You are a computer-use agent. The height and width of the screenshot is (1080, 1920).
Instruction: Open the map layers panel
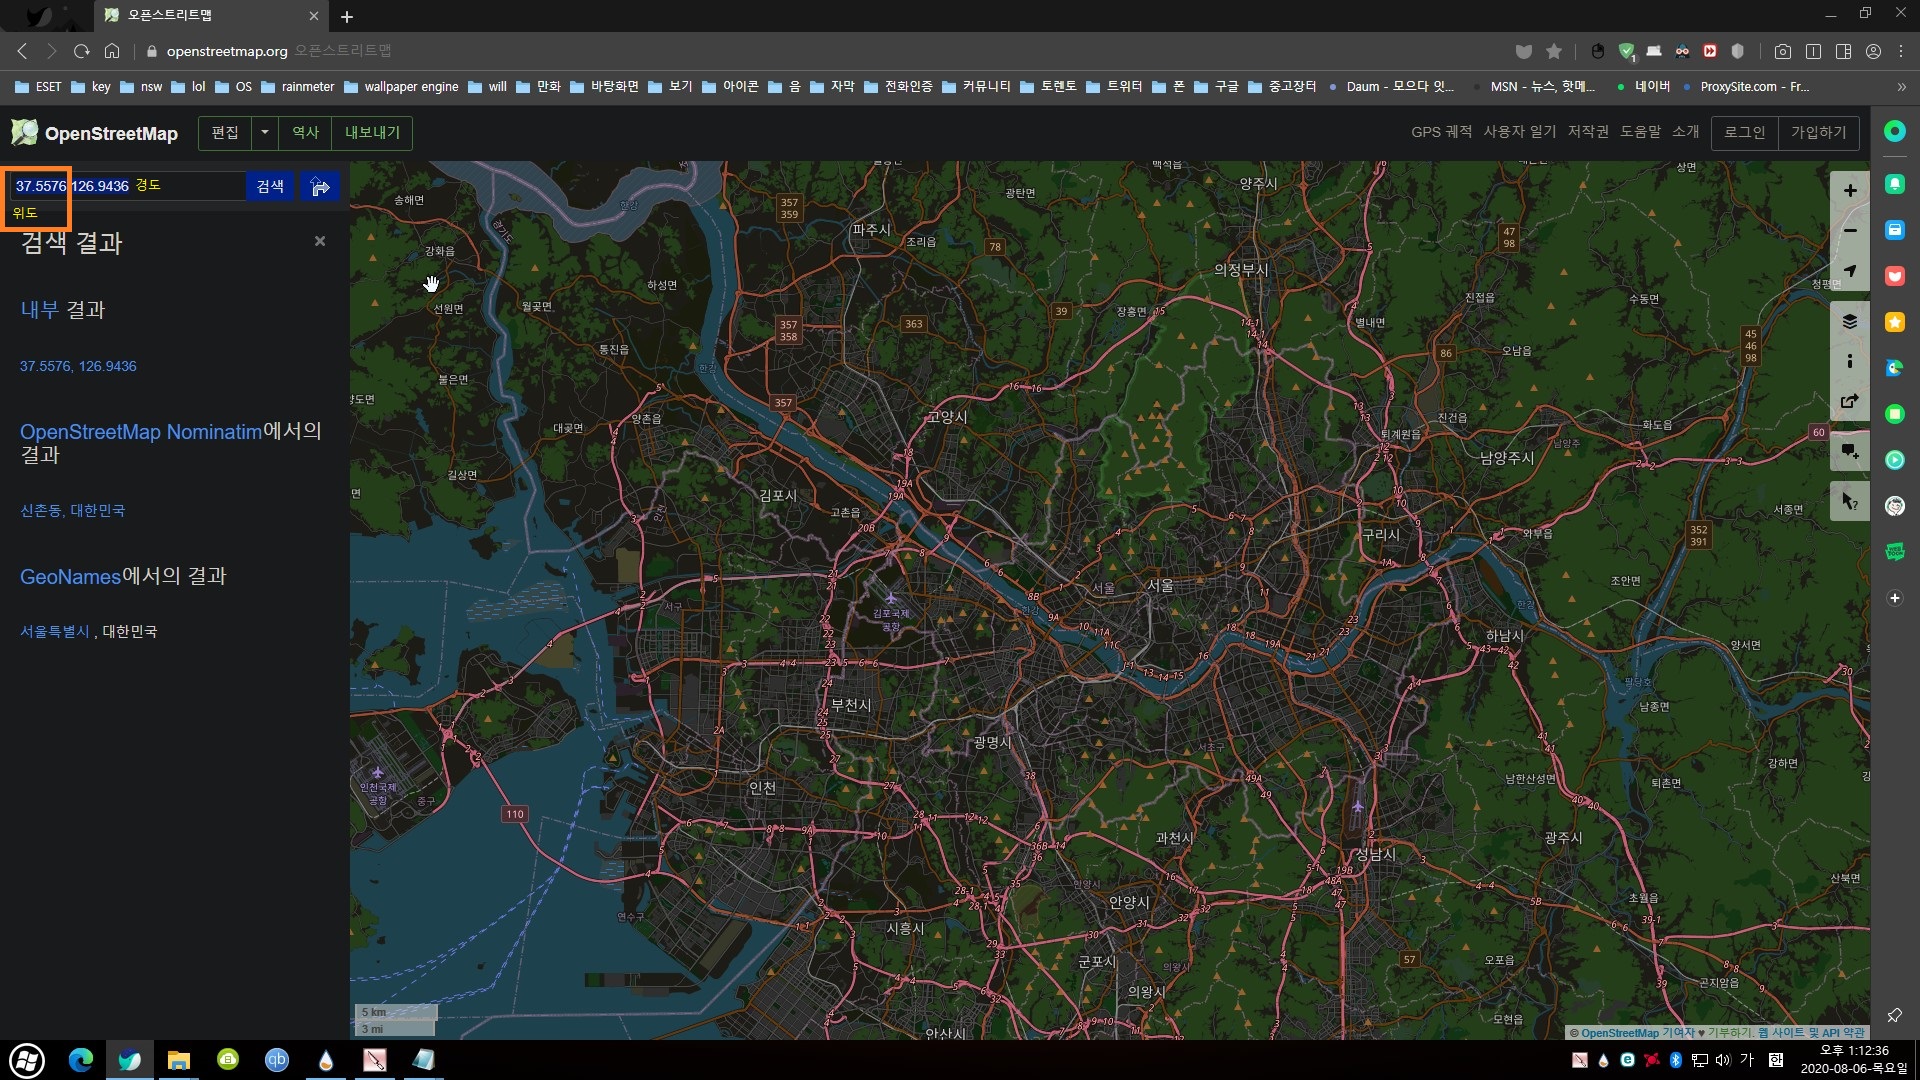1850,321
